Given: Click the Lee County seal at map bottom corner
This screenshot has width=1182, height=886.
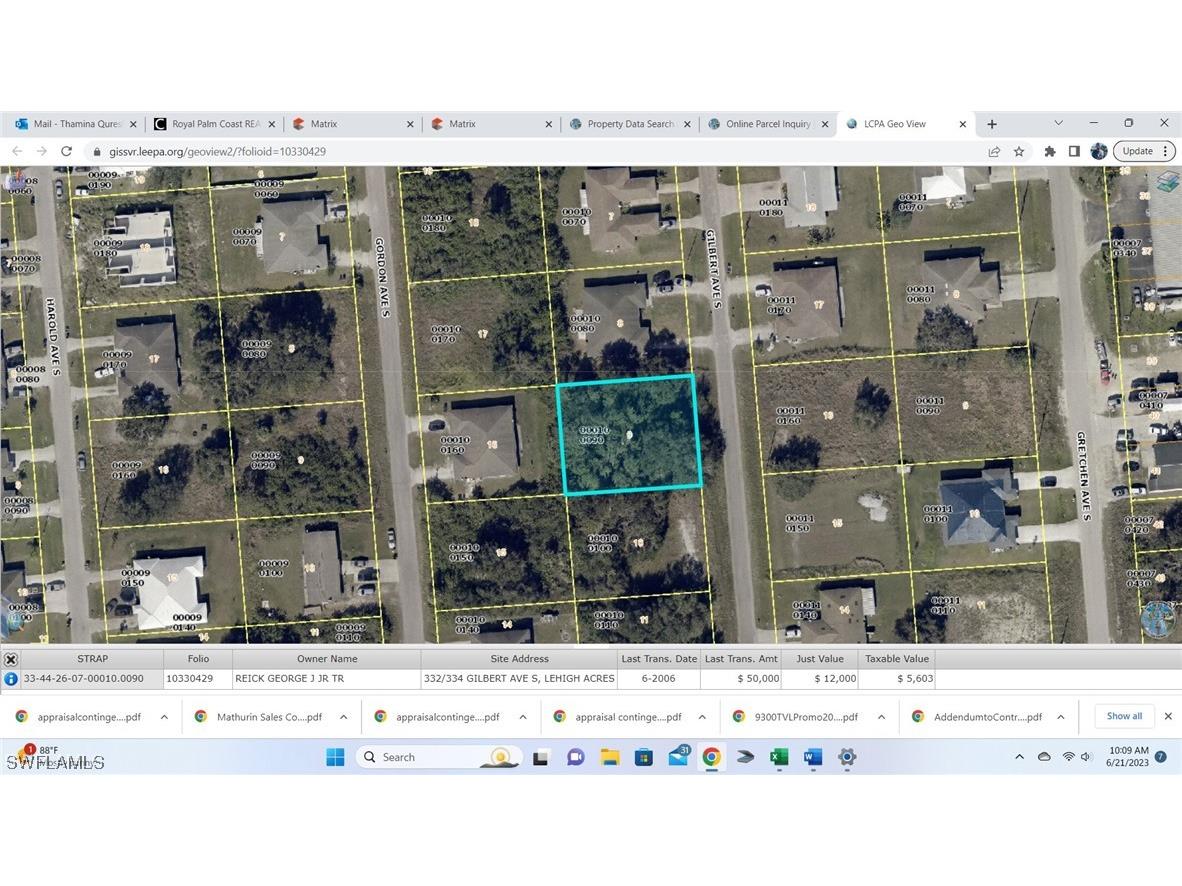Looking at the screenshot, I should coord(1158,617).
